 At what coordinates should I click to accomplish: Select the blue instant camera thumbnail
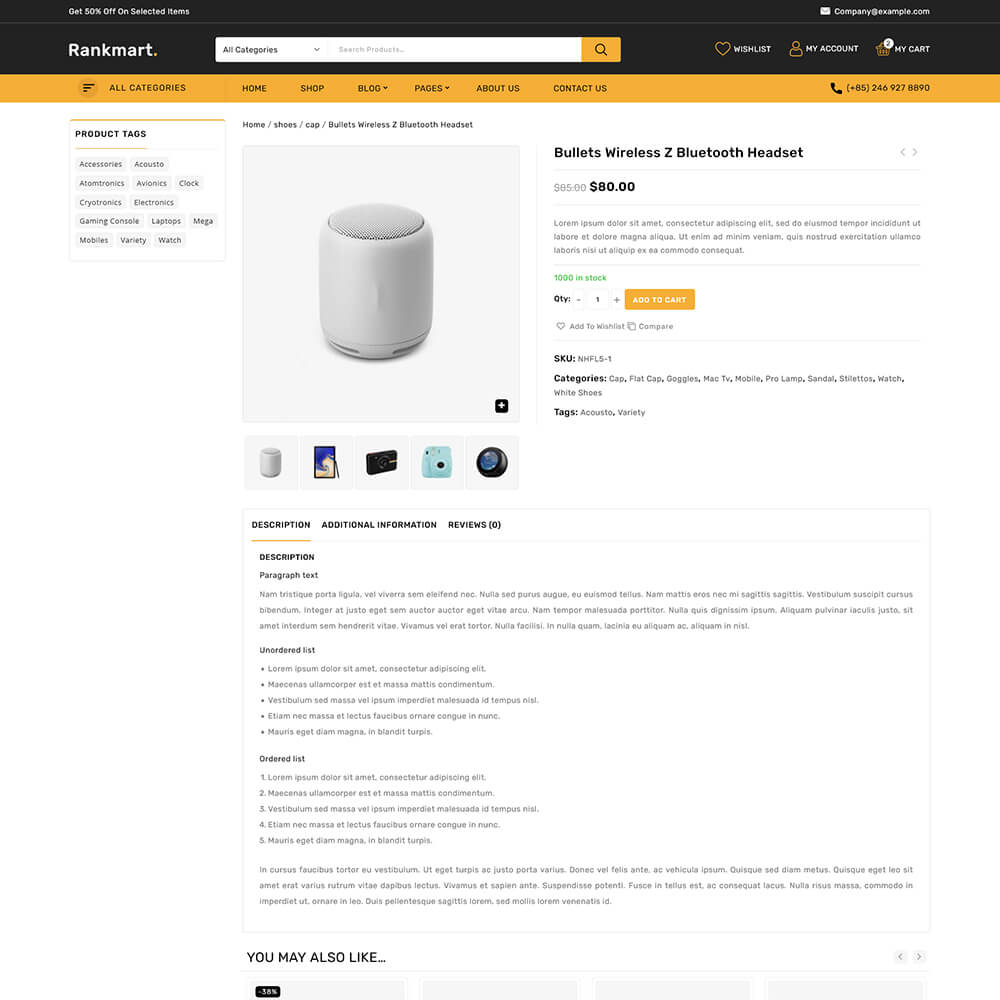(437, 462)
